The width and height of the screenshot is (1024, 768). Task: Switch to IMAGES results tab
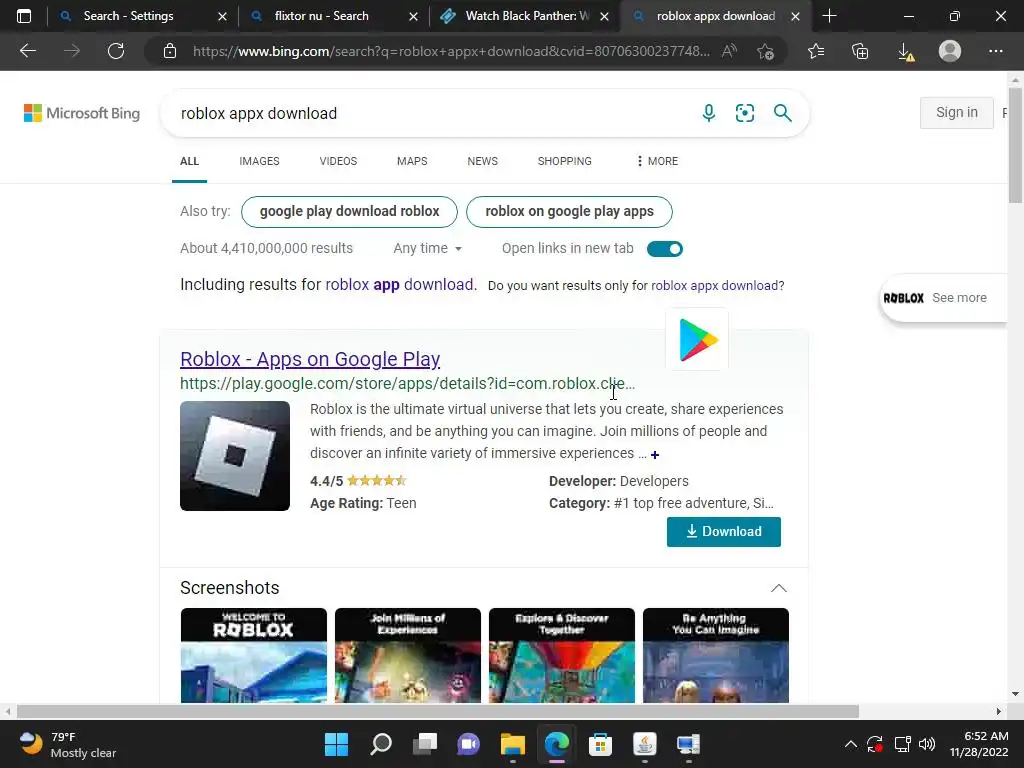(259, 161)
